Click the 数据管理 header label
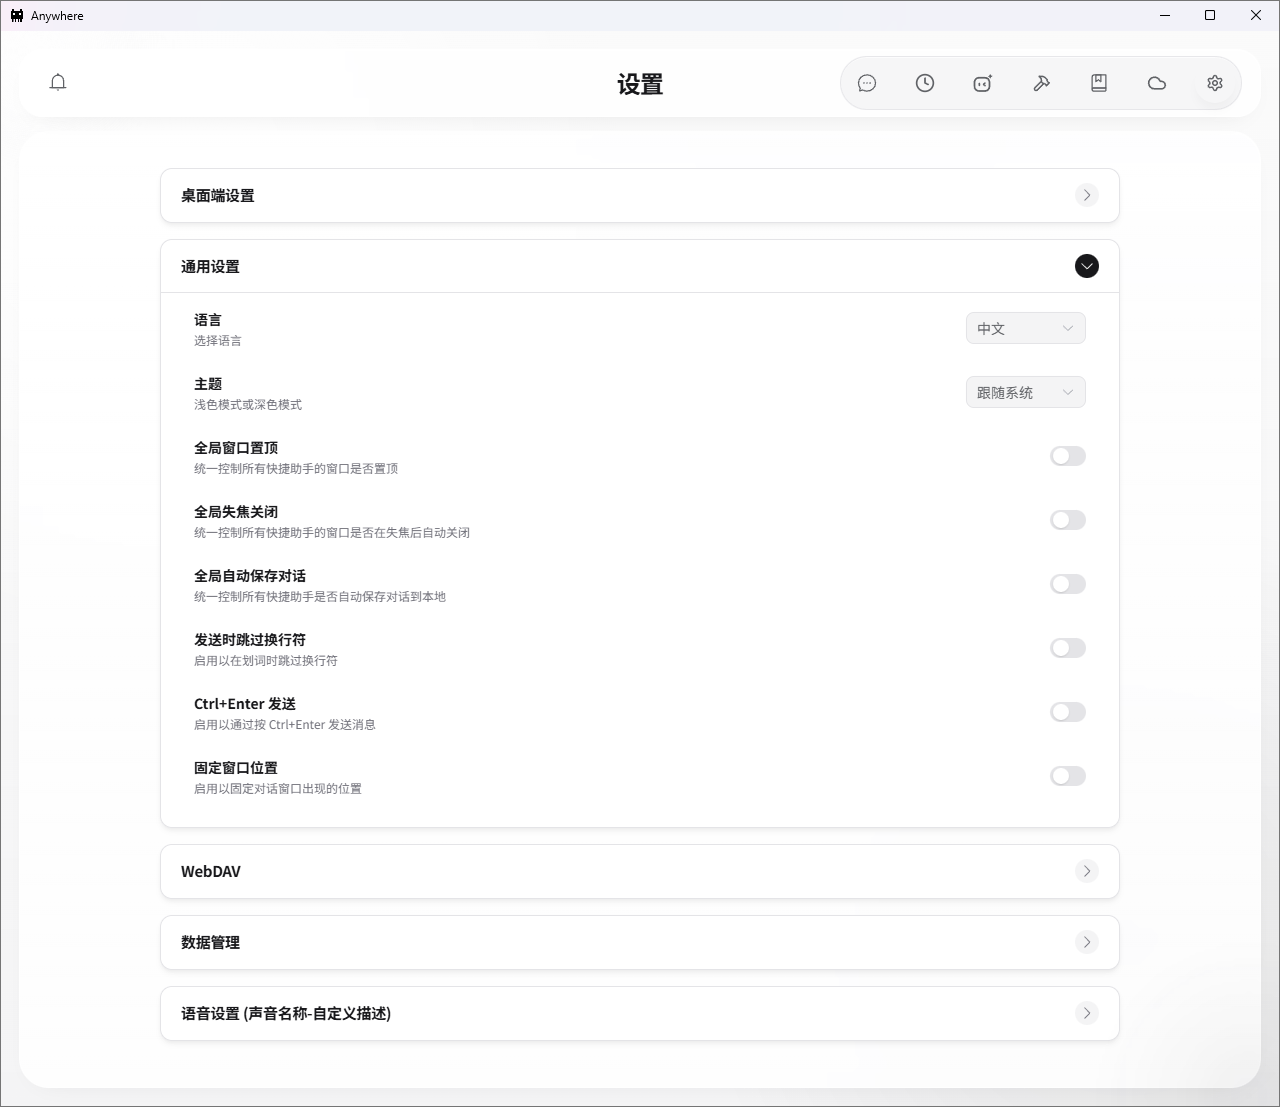The image size is (1280, 1107). [210, 943]
